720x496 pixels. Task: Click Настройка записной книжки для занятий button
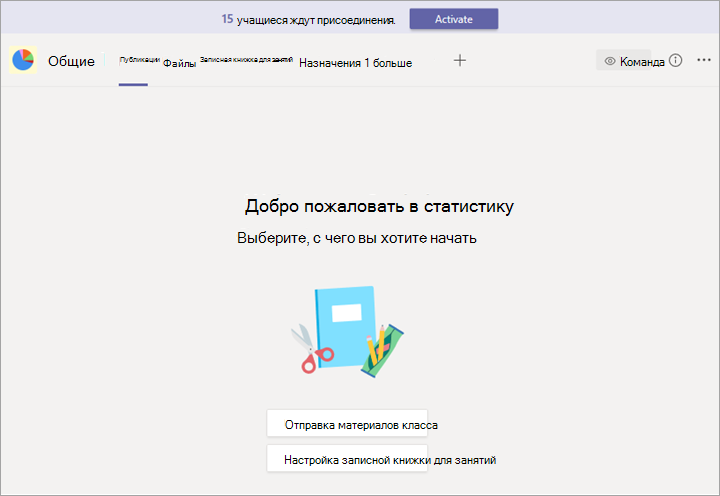tap(347, 458)
